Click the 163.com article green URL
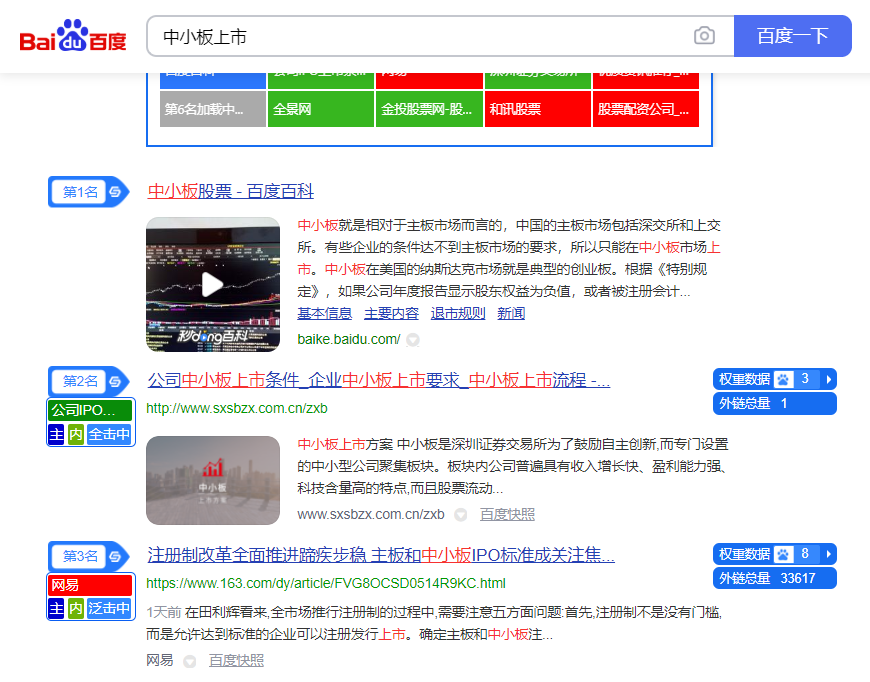This screenshot has height=682, width=870. (326, 583)
